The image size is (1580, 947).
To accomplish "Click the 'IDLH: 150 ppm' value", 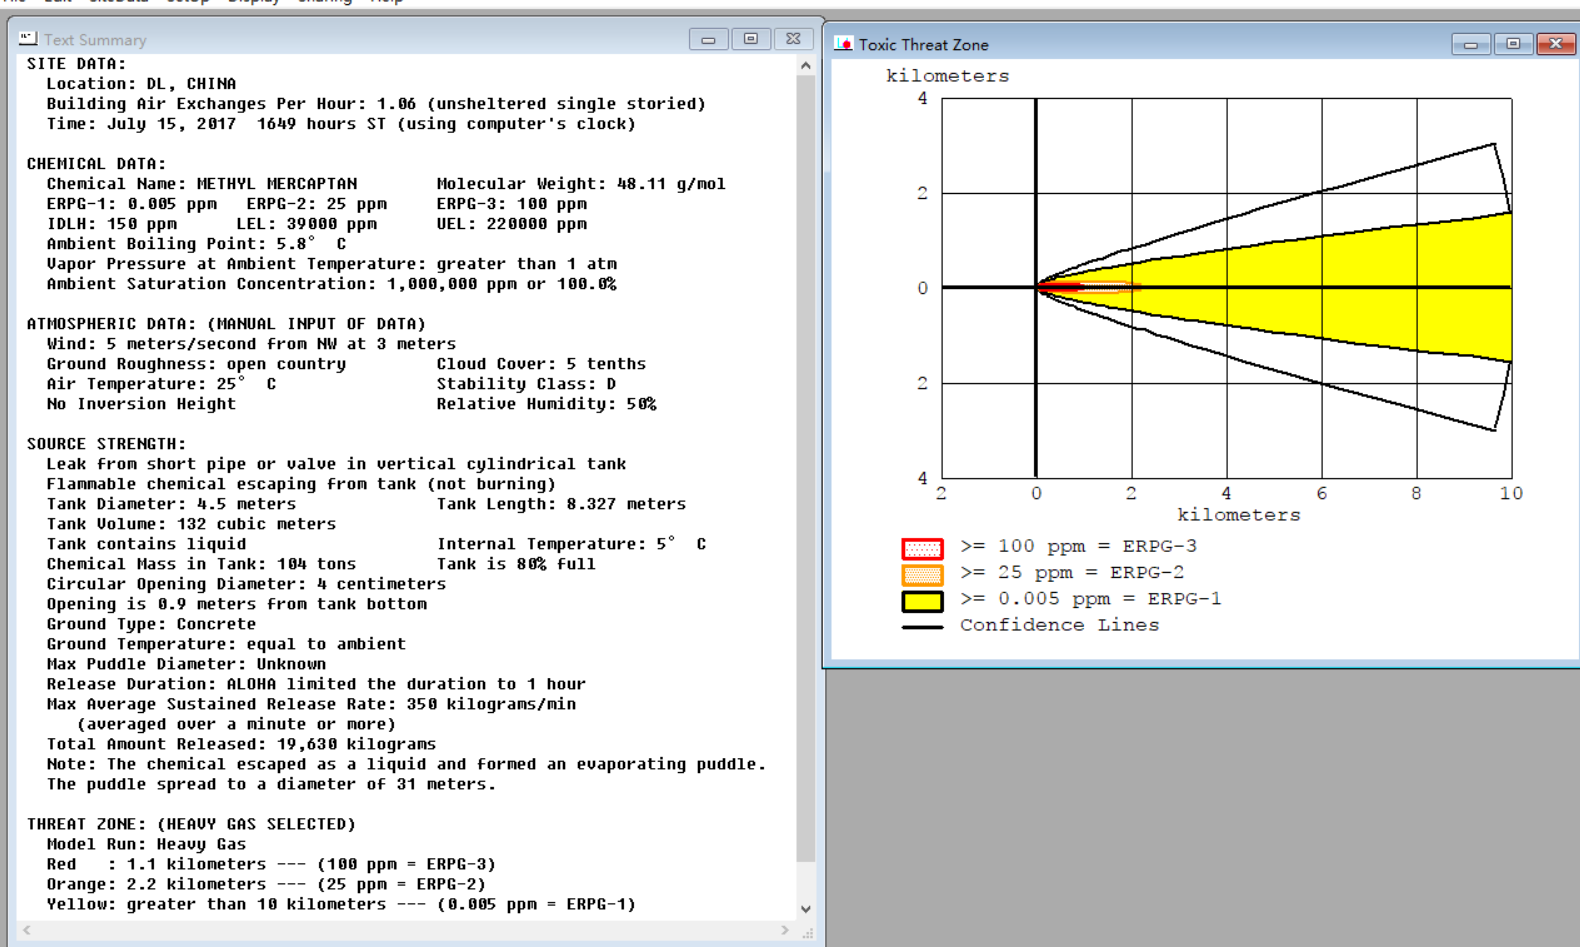I will tap(111, 224).
